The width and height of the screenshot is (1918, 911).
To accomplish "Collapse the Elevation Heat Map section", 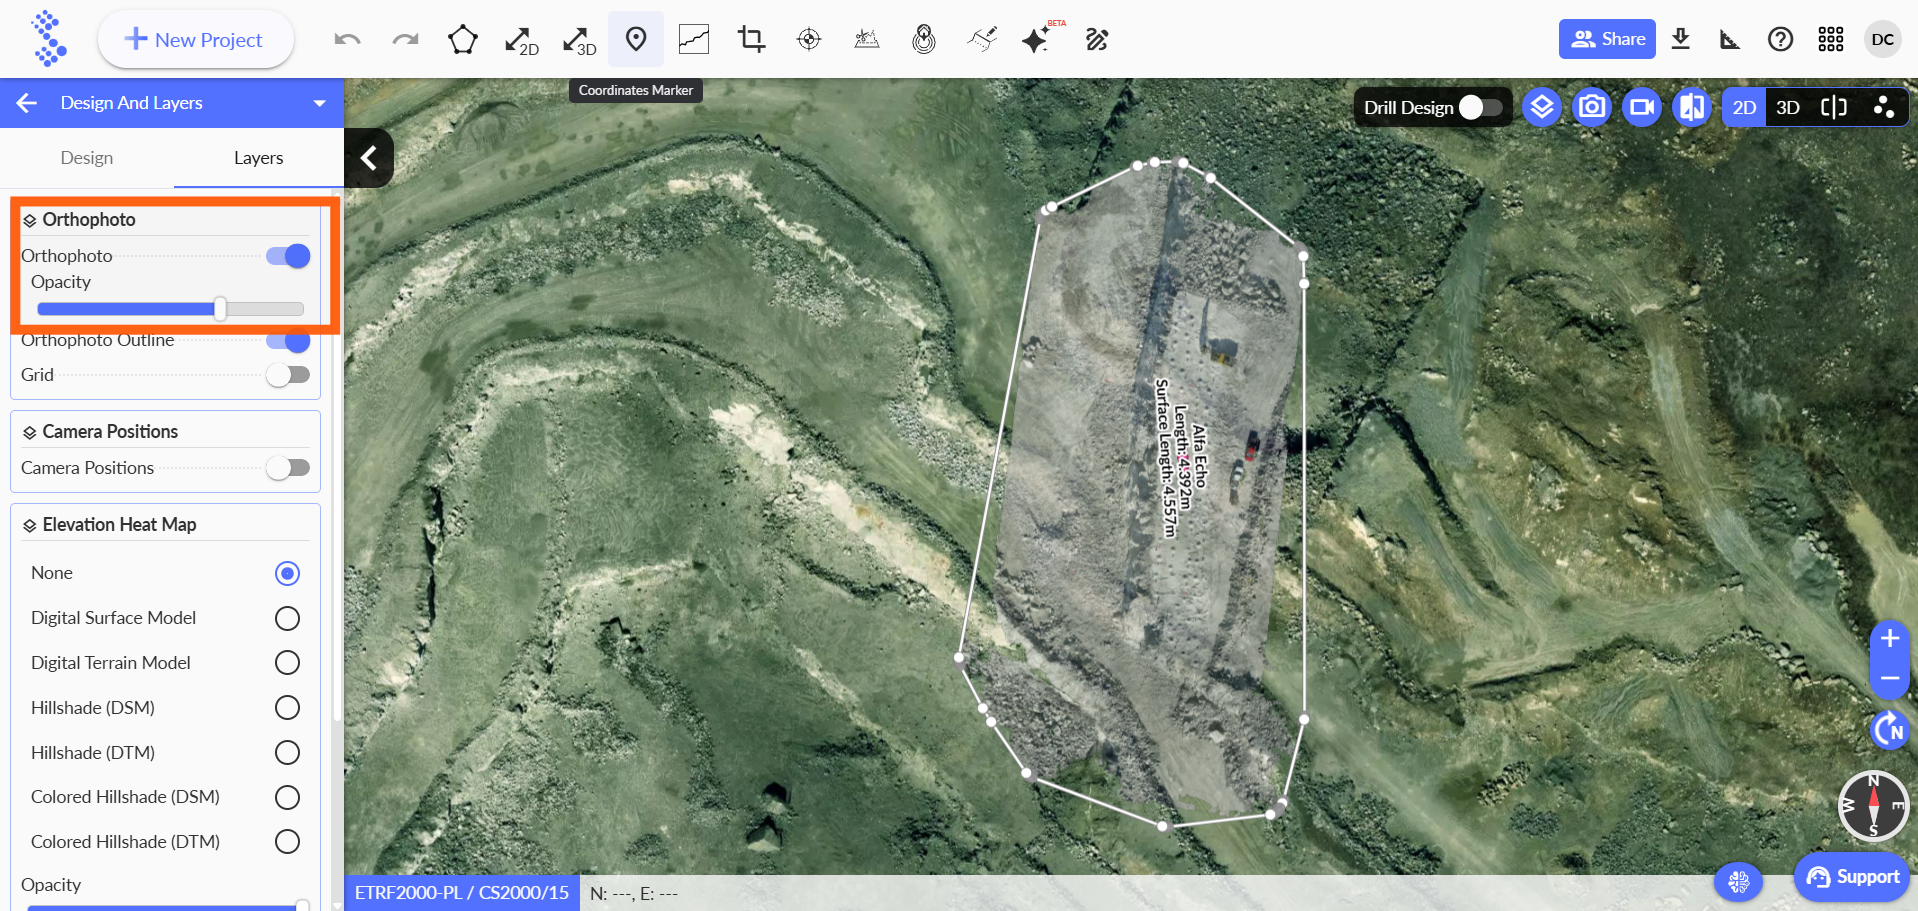I will (30, 525).
